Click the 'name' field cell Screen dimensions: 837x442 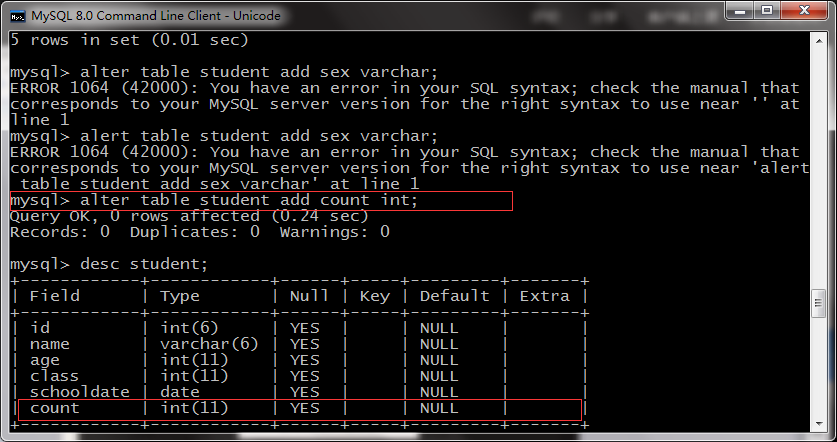click(x=50, y=344)
